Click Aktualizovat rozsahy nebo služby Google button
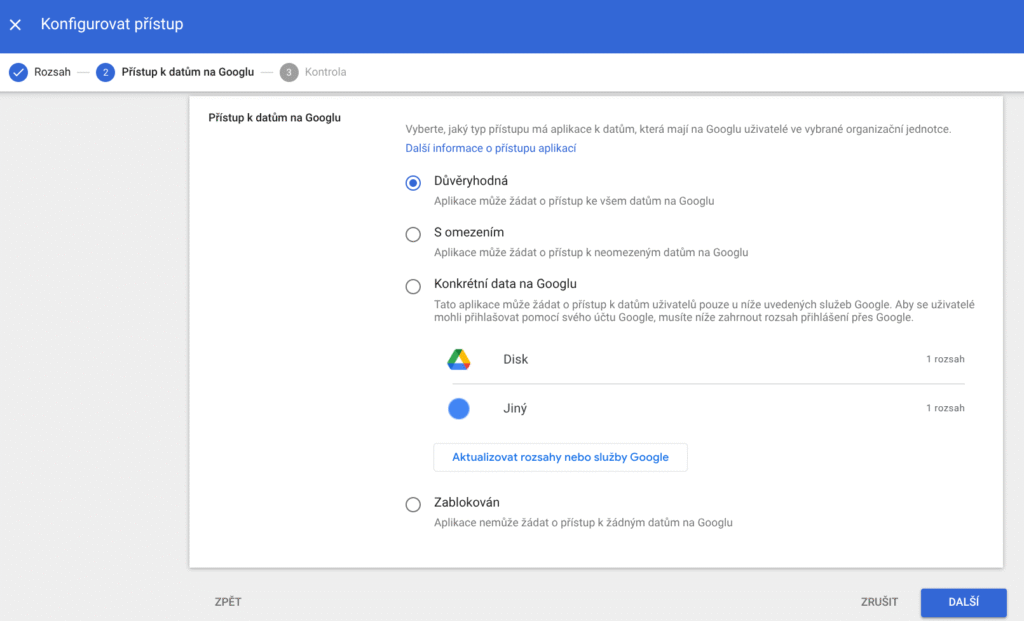Screen dimensions: 1024x621 [560, 457]
